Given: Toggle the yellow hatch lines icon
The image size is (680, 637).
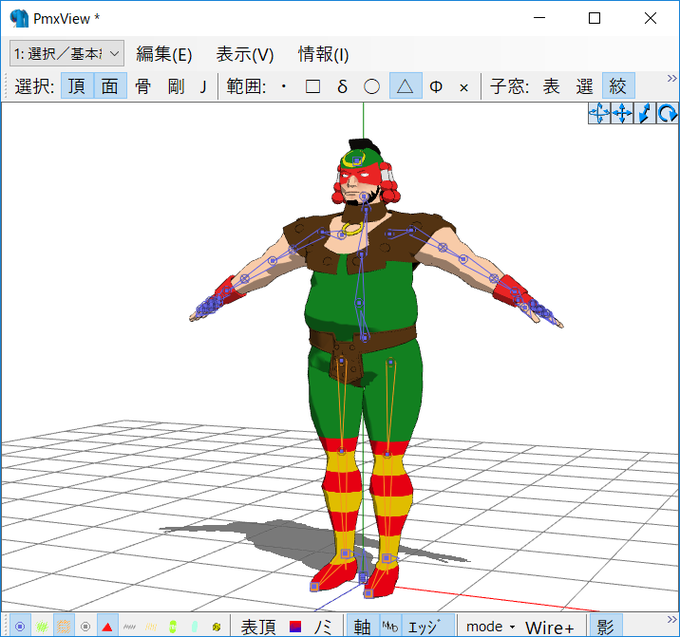Looking at the screenshot, I should [x=151, y=626].
